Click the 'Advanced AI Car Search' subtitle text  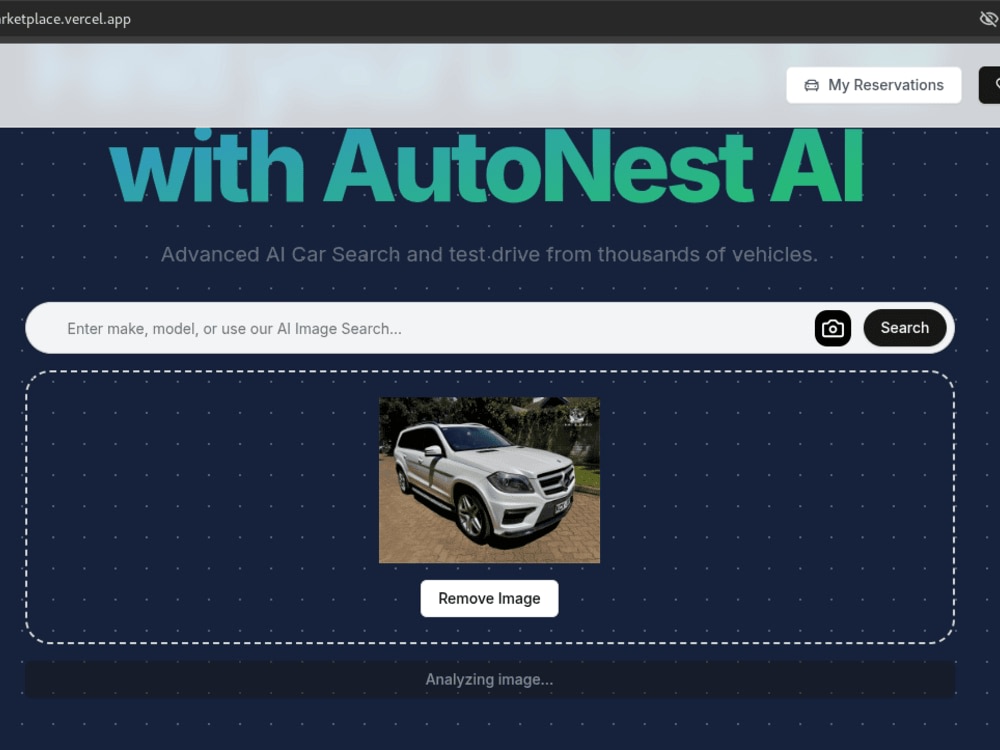click(489, 254)
